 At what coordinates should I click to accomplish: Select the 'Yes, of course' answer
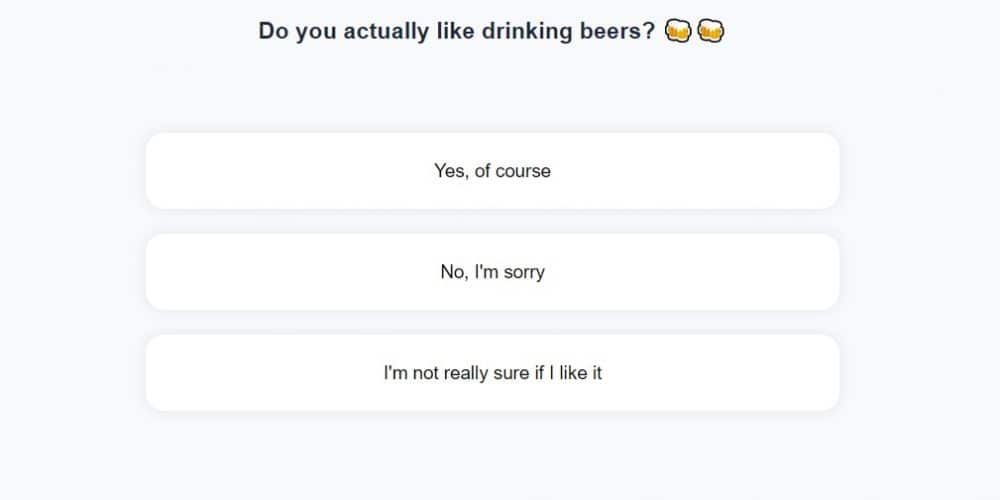tap(492, 171)
